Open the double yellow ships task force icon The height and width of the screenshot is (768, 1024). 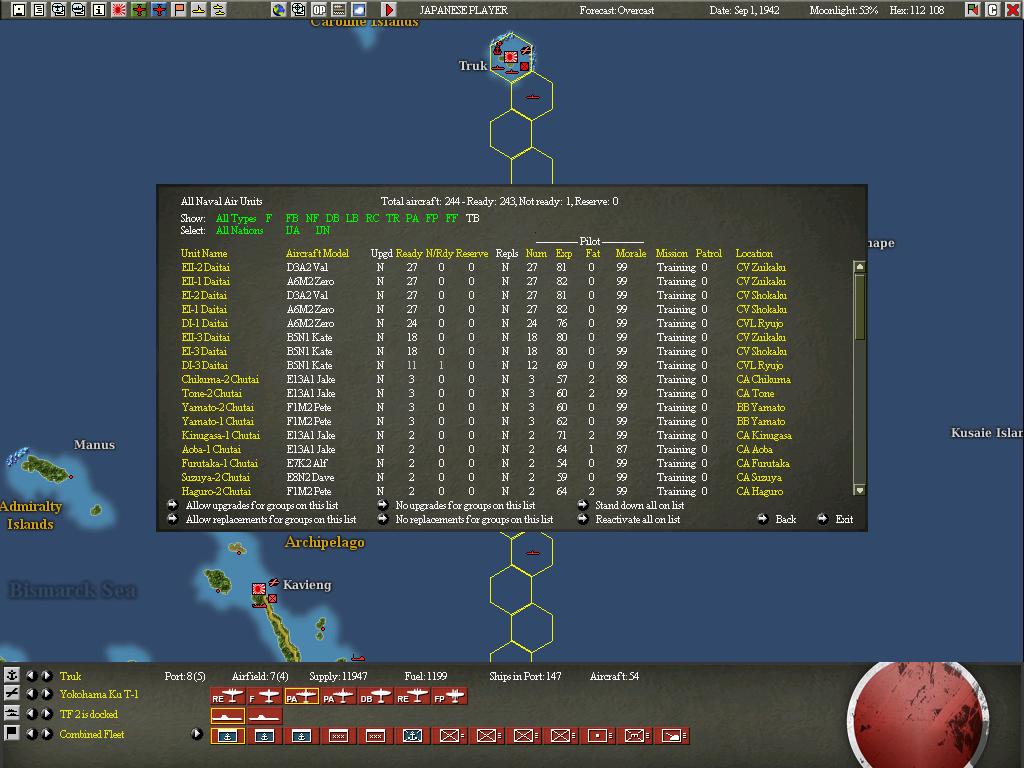(x=219, y=9)
